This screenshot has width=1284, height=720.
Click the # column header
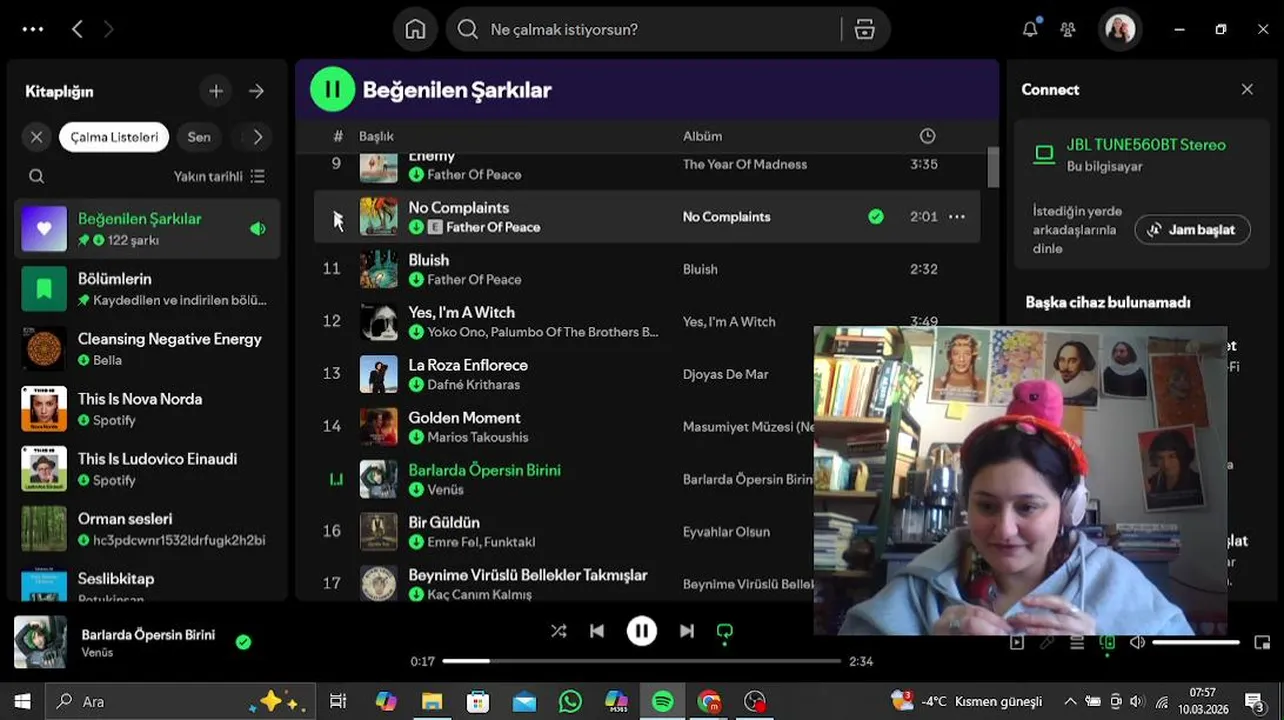338,136
